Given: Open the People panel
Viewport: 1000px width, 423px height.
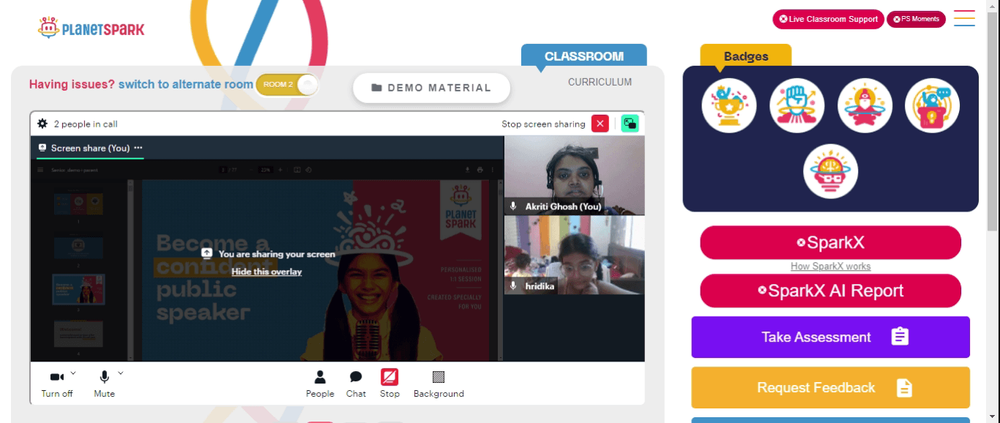Looking at the screenshot, I should coord(320,384).
